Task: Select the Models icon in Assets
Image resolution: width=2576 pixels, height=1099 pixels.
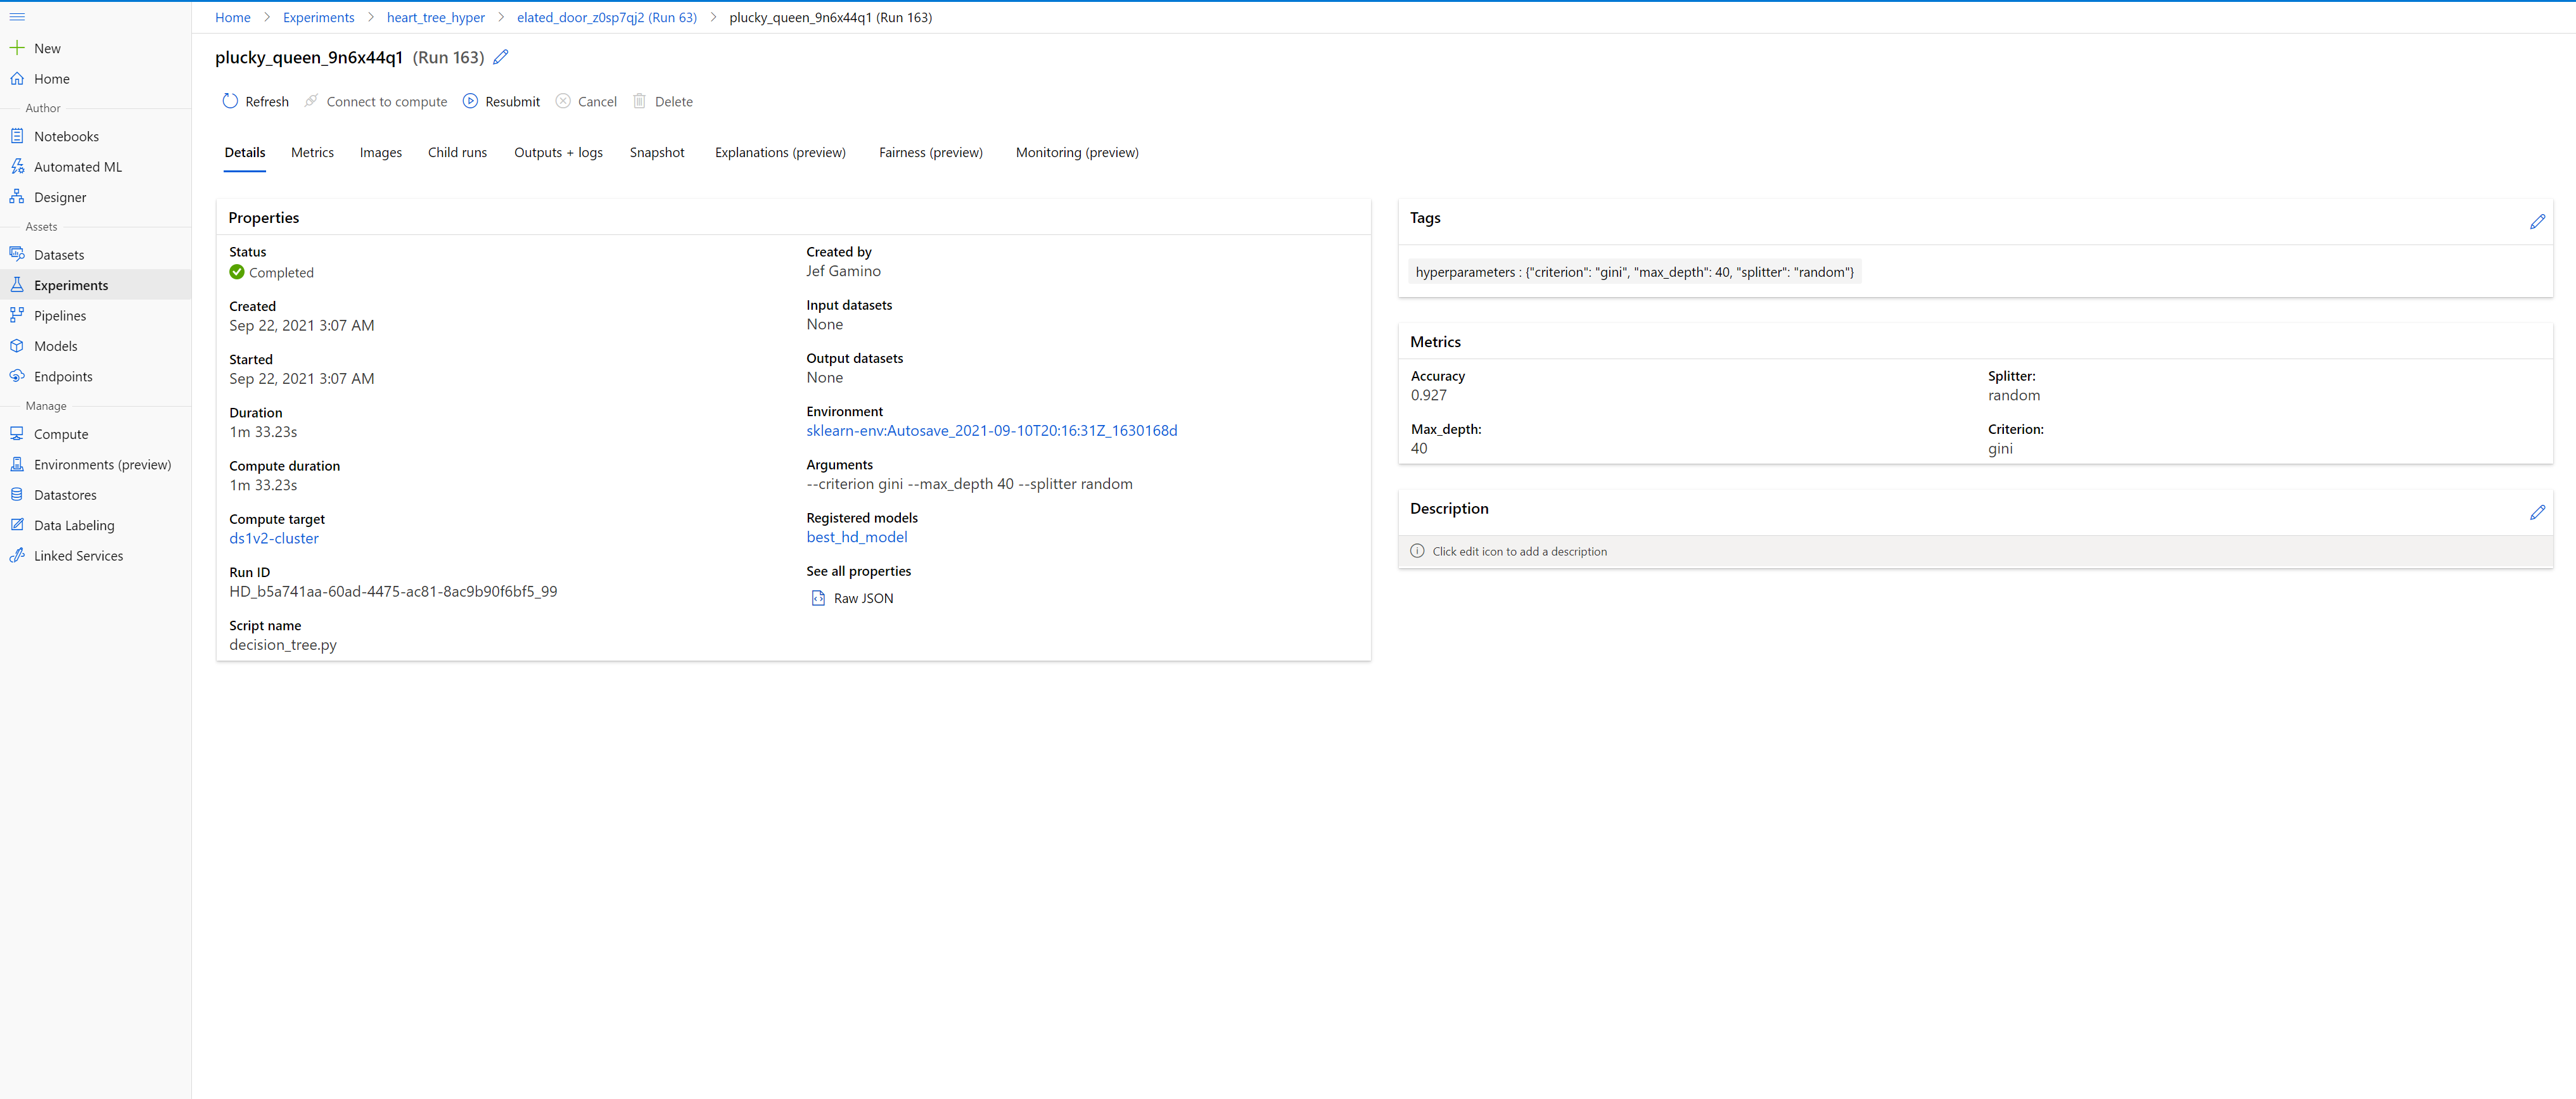Action: [17, 345]
